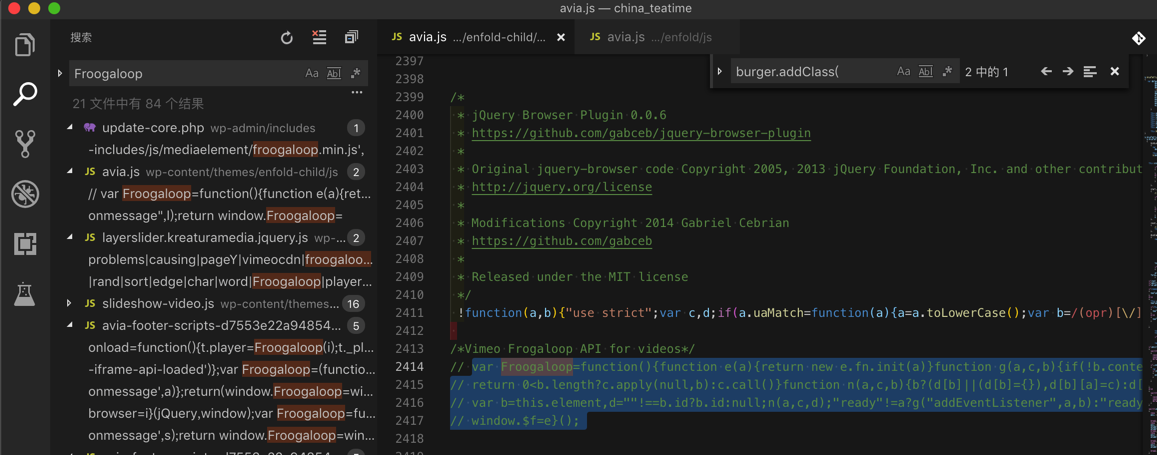Go to next match in find widget
Viewport: 1157px width, 455px height.
(1068, 72)
